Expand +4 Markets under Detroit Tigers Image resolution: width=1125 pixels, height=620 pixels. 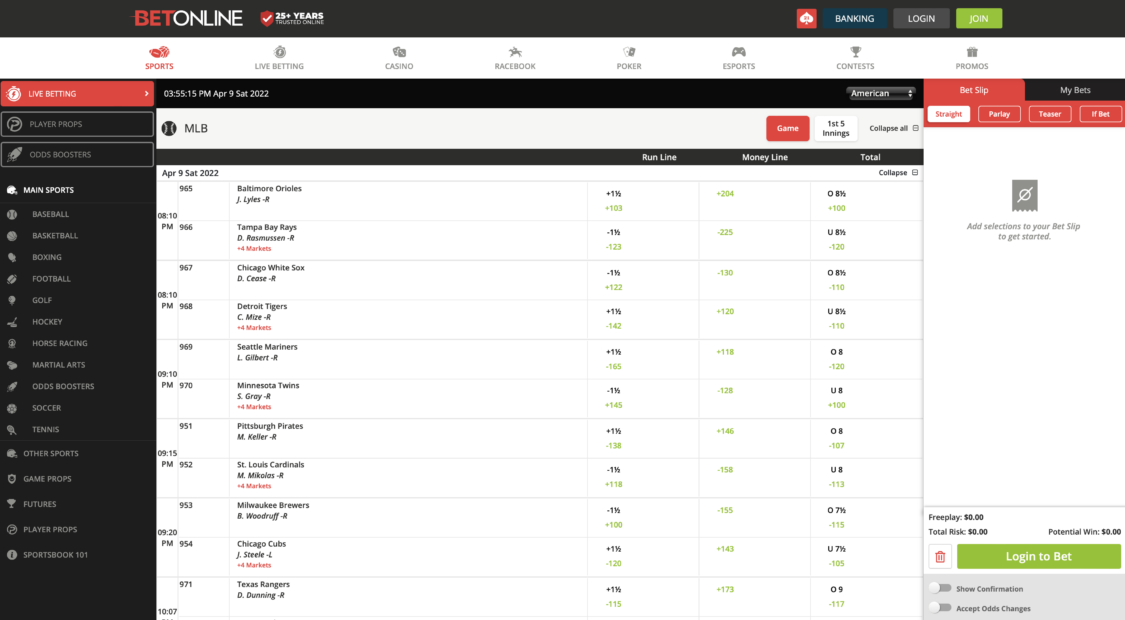[254, 327]
